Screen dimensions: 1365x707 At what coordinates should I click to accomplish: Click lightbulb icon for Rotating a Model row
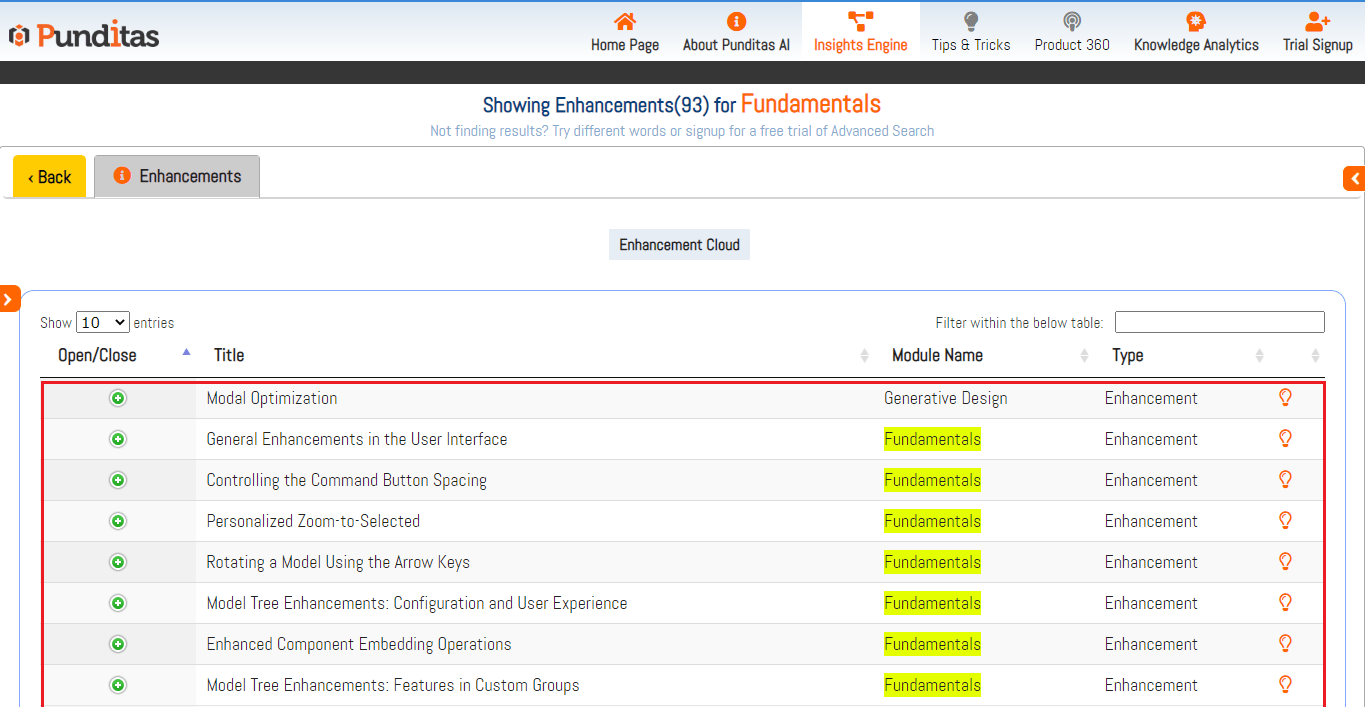click(1286, 562)
